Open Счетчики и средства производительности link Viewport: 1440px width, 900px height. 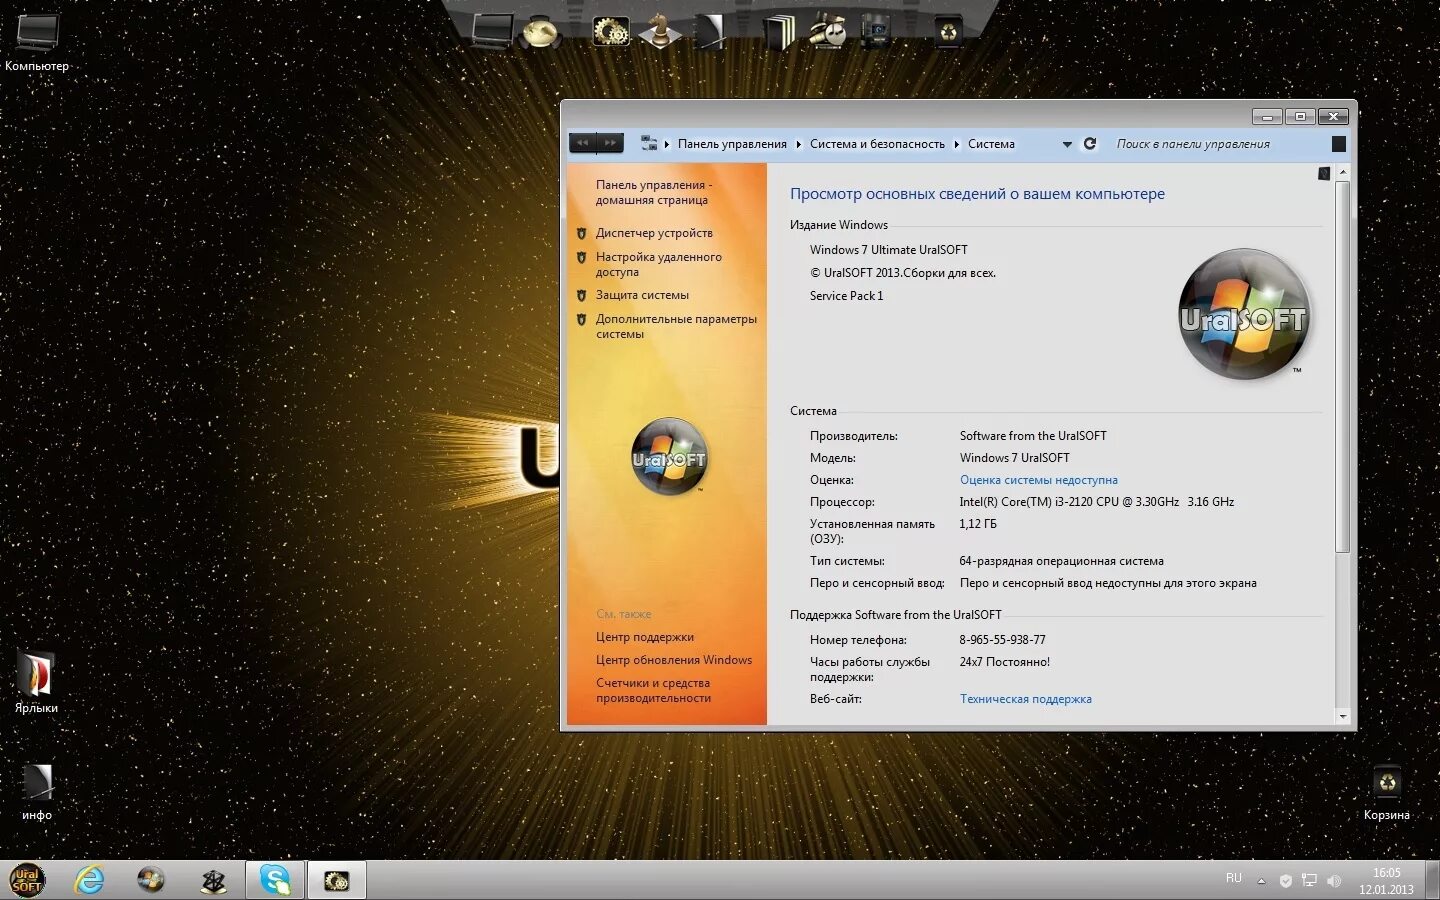653,690
